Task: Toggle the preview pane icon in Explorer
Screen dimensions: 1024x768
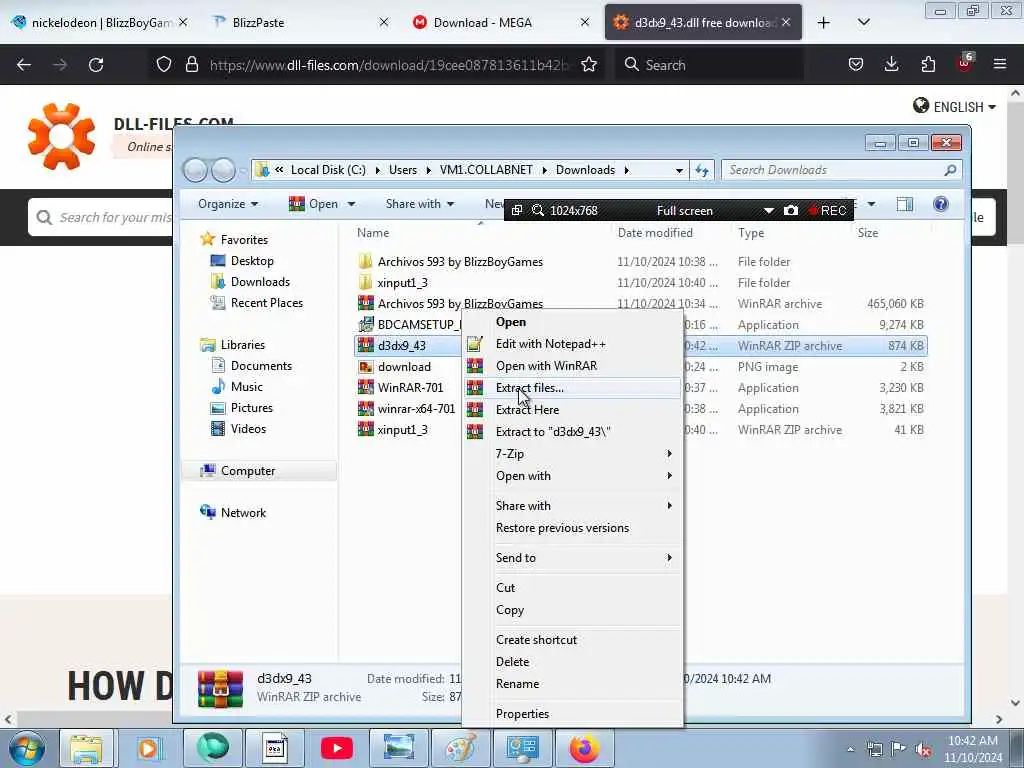Action: click(904, 204)
